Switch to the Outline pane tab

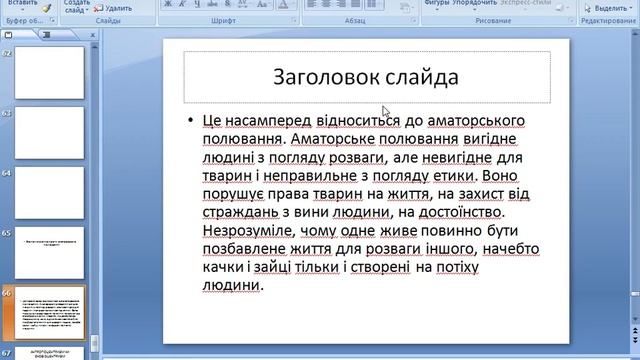(x=47, y=35)
